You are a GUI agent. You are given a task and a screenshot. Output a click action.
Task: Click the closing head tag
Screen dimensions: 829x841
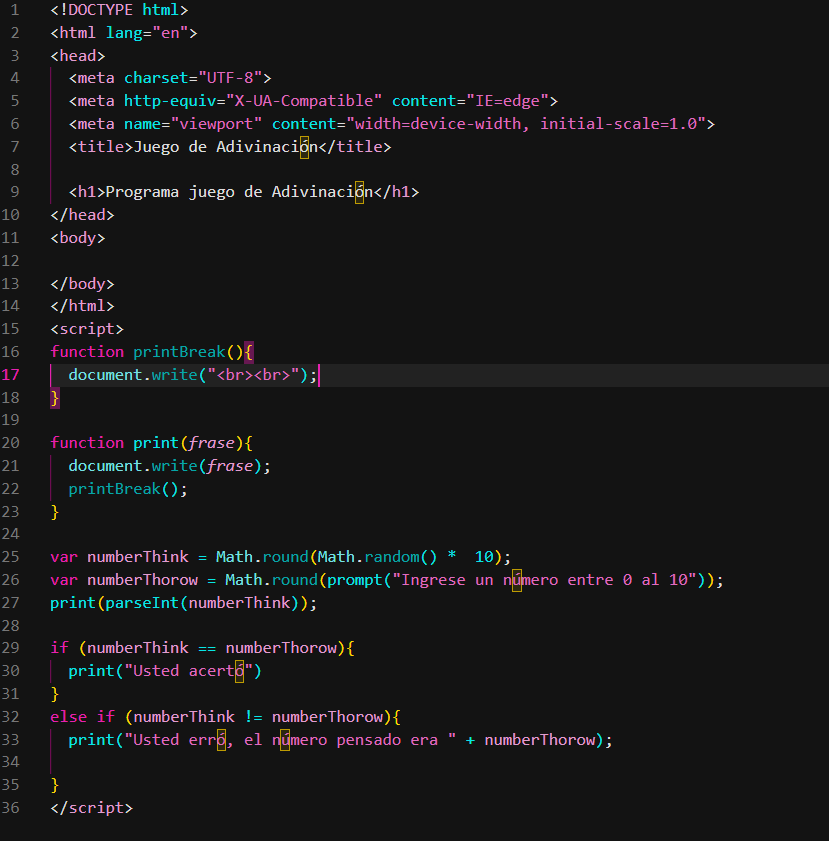(x=82, y=215)
